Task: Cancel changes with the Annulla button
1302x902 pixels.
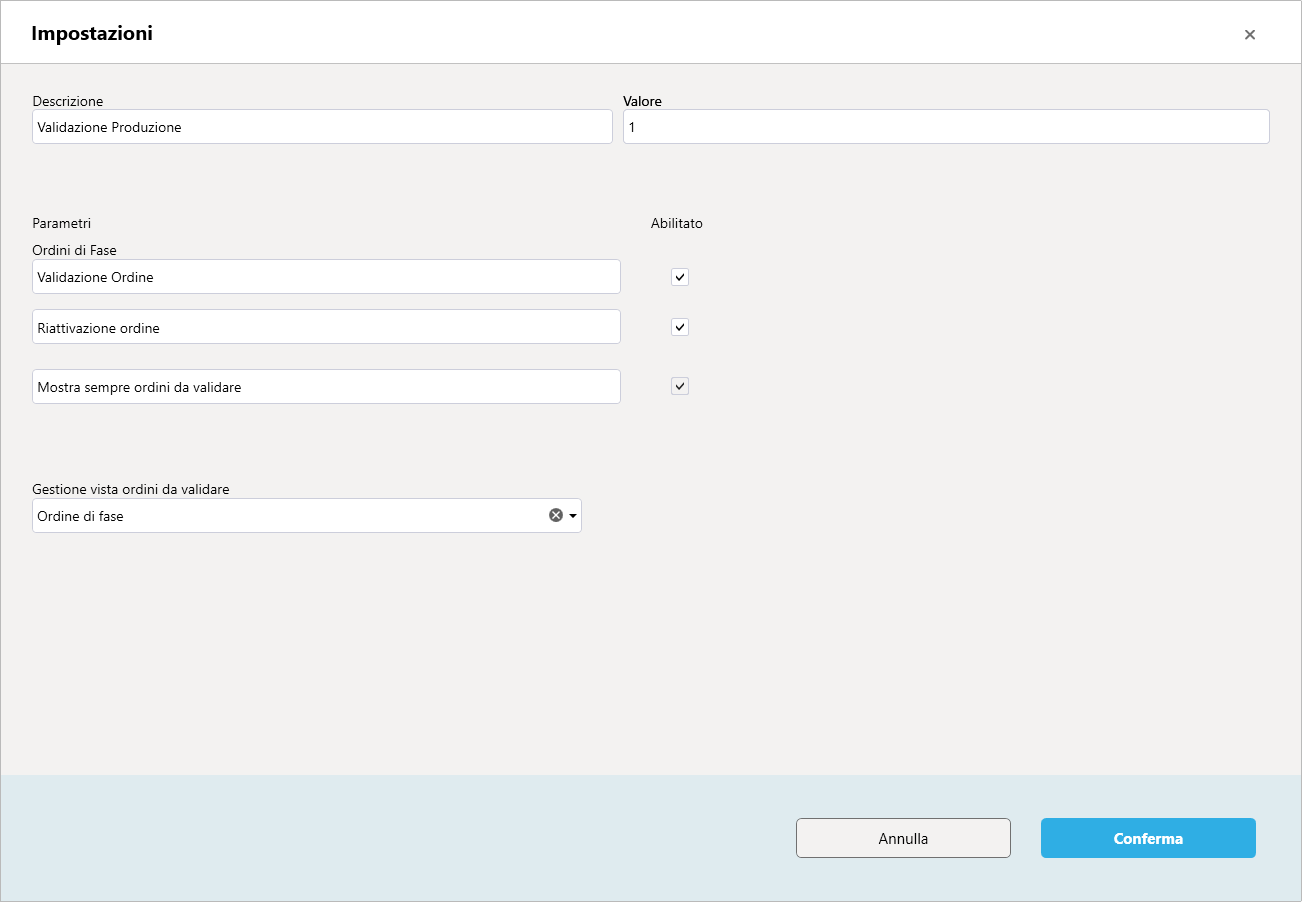Action: [903, 838]
